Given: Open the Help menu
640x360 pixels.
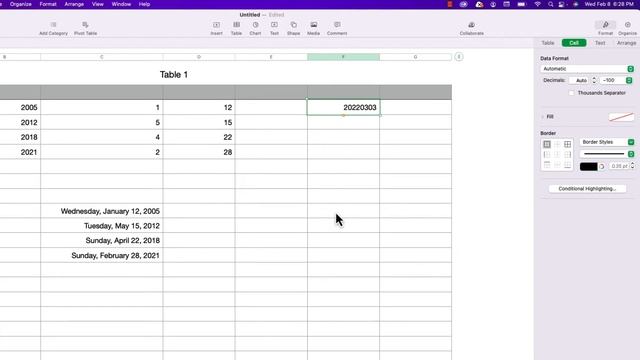Looking at the screenshot, I should 144,4.
